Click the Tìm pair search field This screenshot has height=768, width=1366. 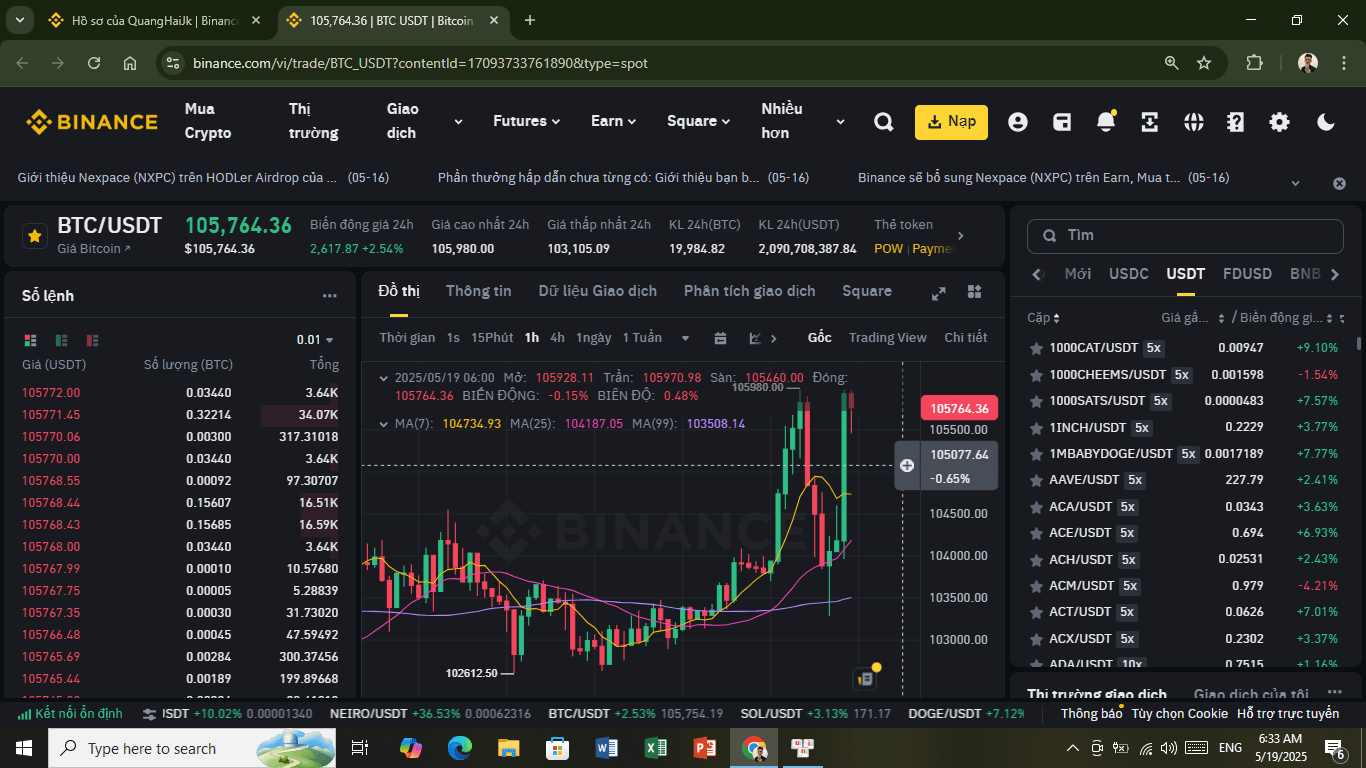point(1185,236)
